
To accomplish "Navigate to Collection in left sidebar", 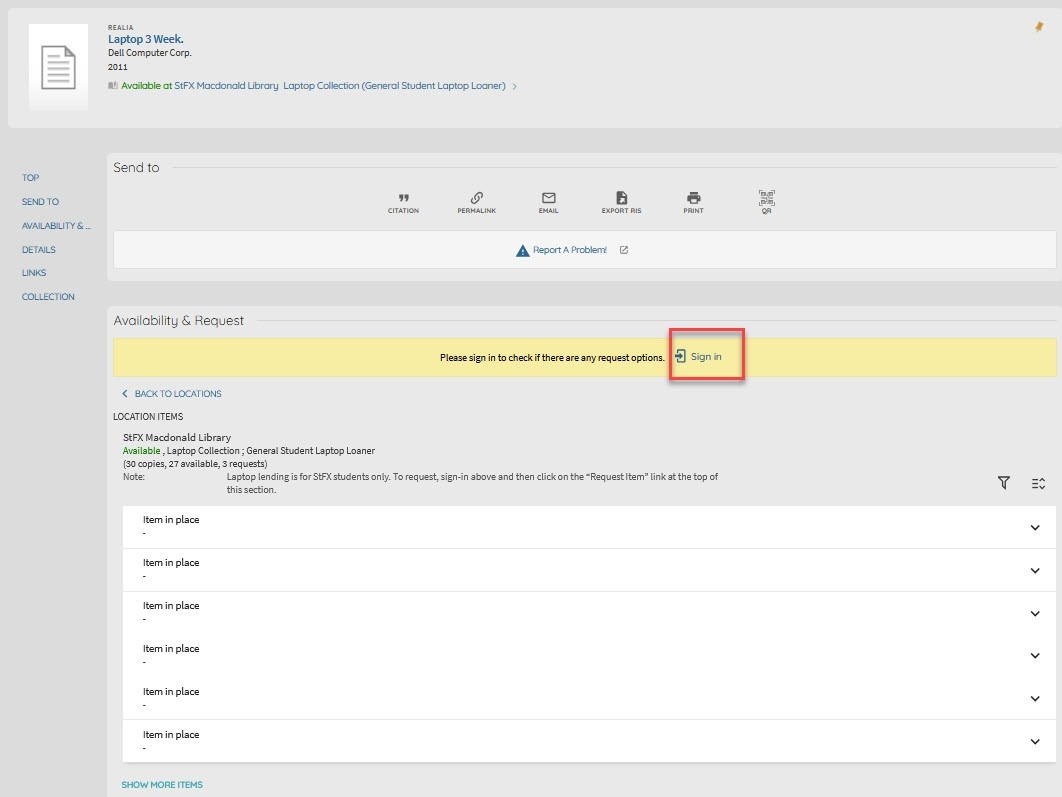I will tap(48, 297).
